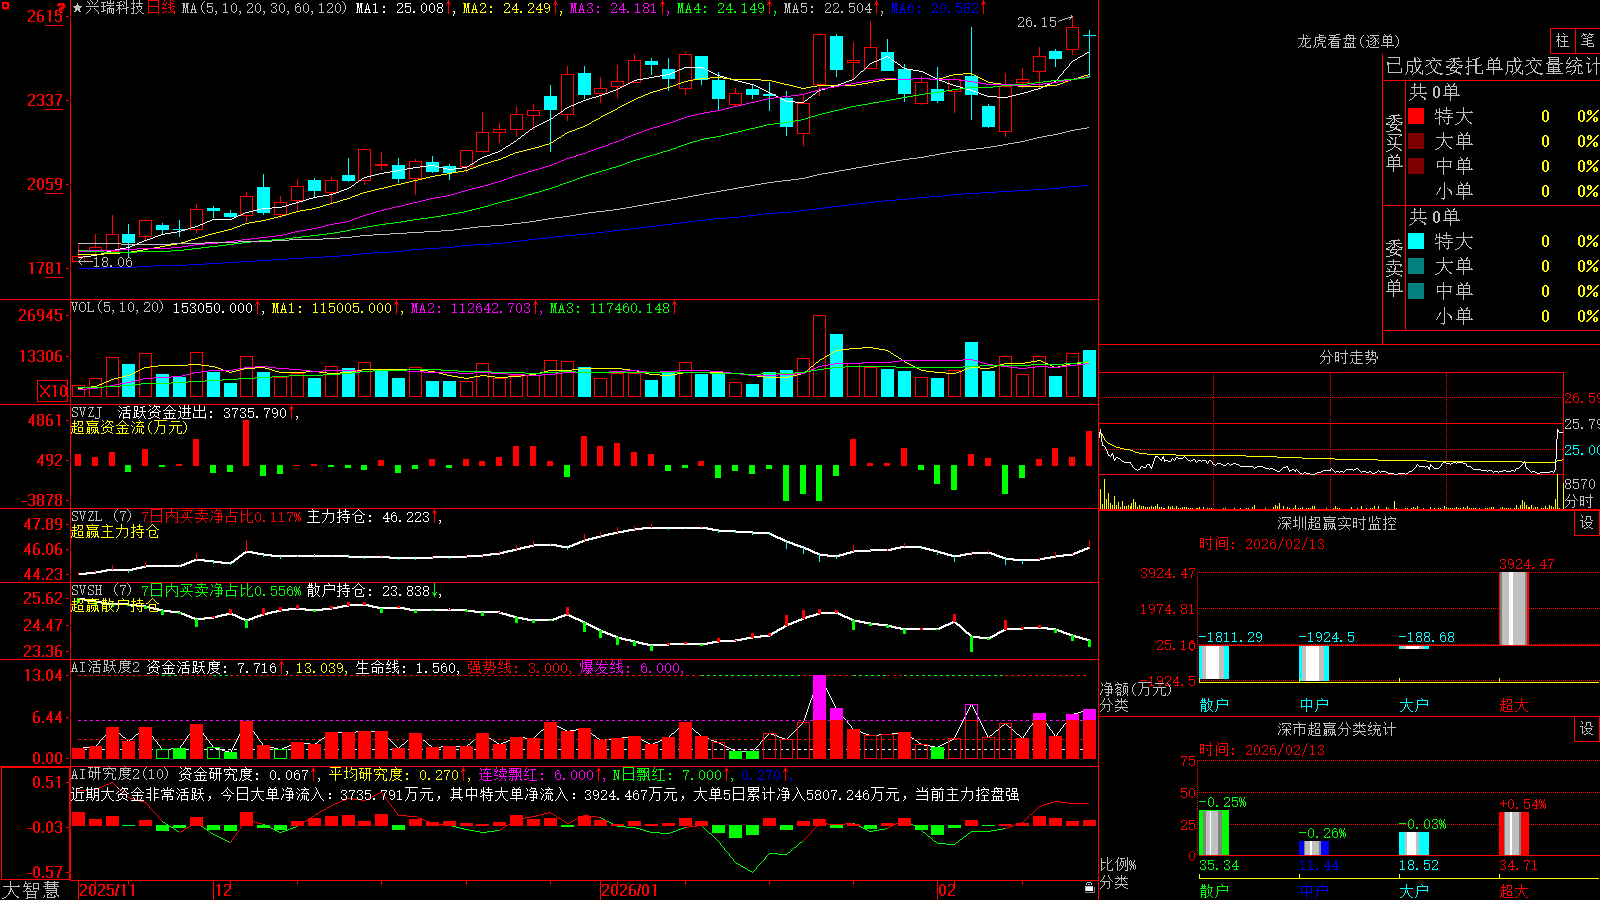
Task: Select the AI活跃度2 indicator label
Action: pyautogui.click(x=105, y=668)
